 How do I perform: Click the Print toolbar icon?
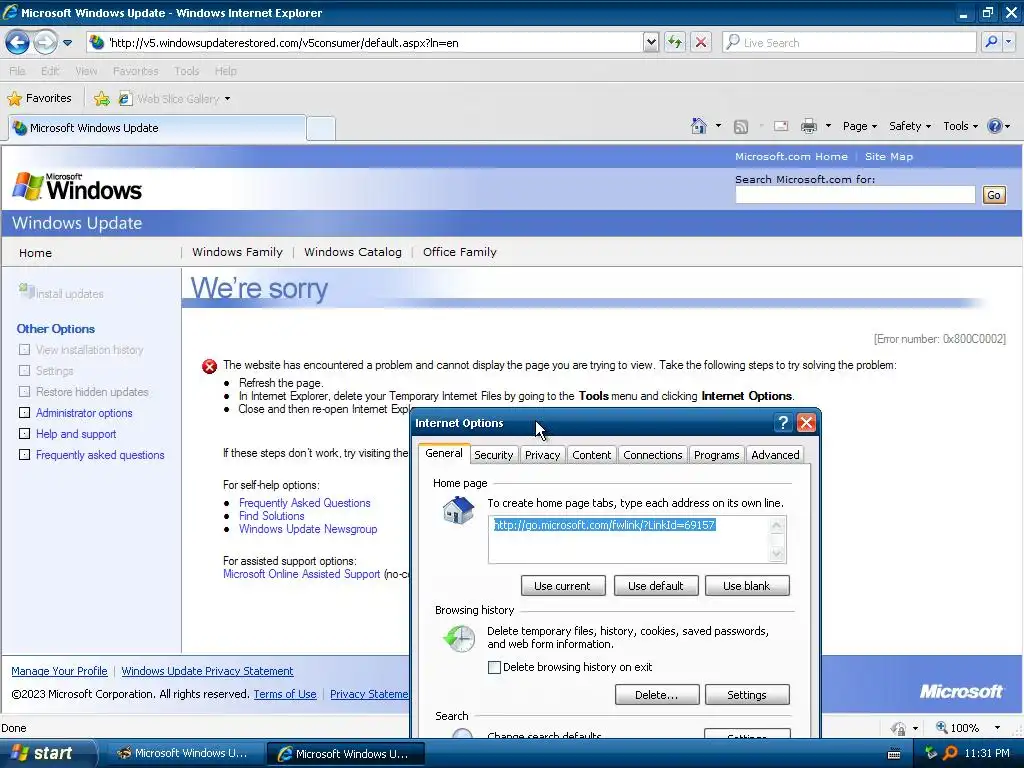click(808, 126)
